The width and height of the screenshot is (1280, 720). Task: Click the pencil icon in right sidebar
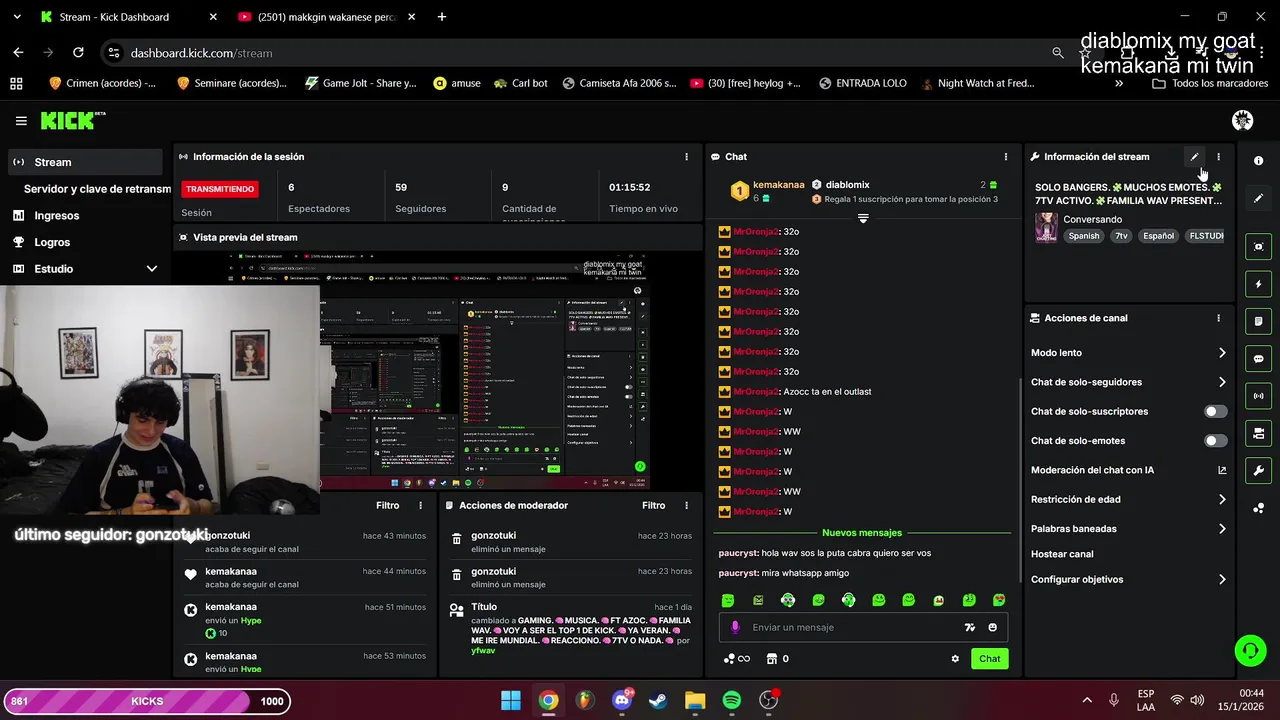tap(1258, 198)
